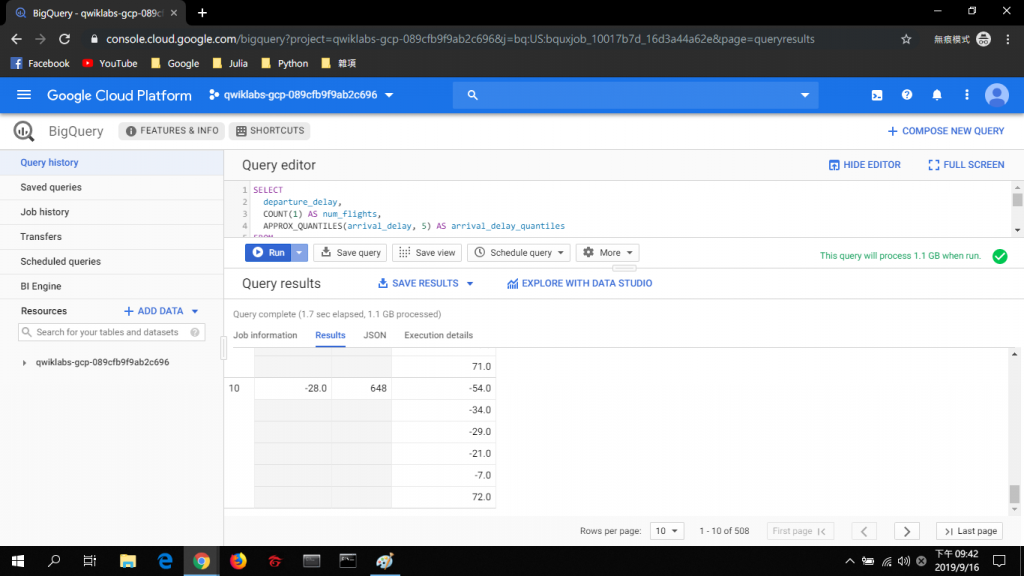The height and width of the screenshot is (576, 1024).
Task: Activate Cloud Shell icon
Action: click(x=877, y=95)
